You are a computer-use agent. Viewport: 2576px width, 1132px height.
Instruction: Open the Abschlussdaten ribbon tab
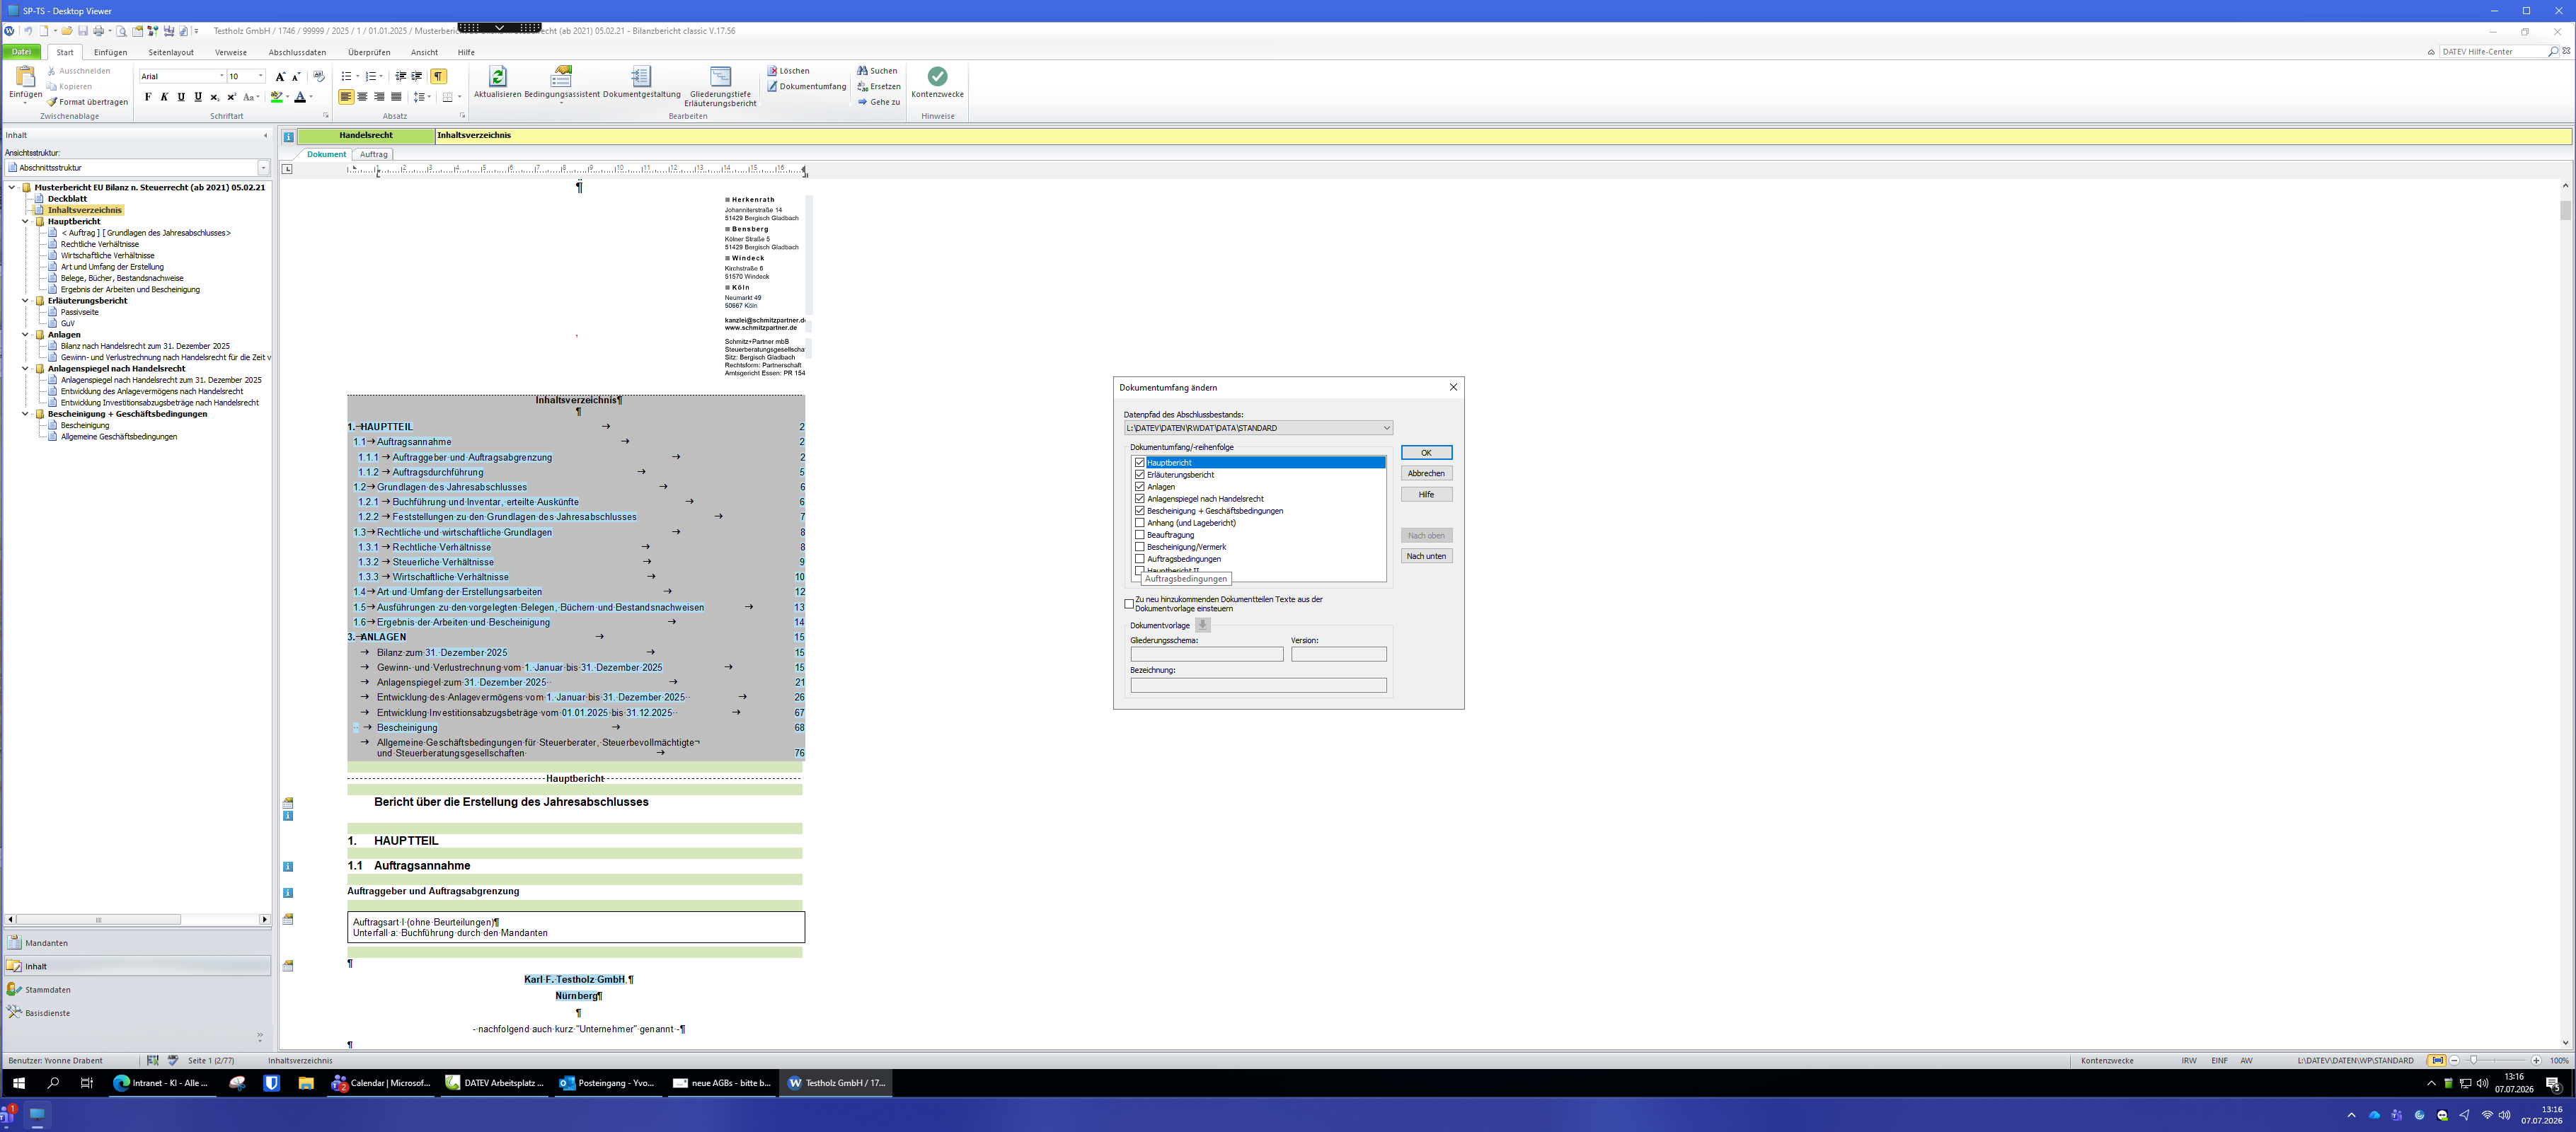[297, 52]
